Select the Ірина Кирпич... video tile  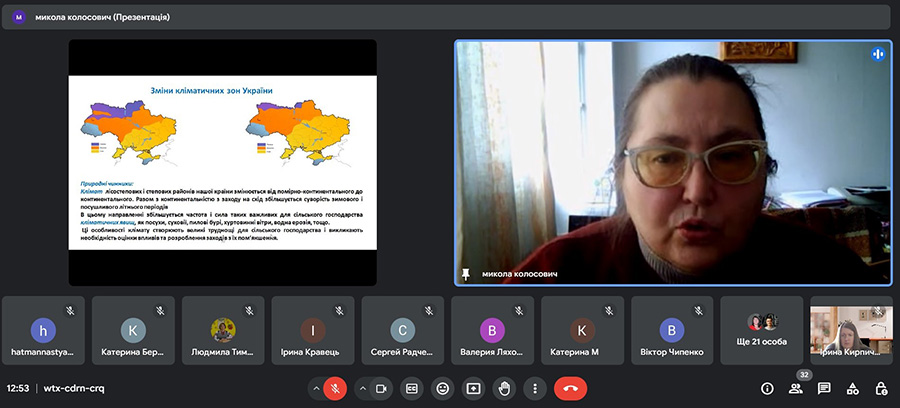click(852, 331)
